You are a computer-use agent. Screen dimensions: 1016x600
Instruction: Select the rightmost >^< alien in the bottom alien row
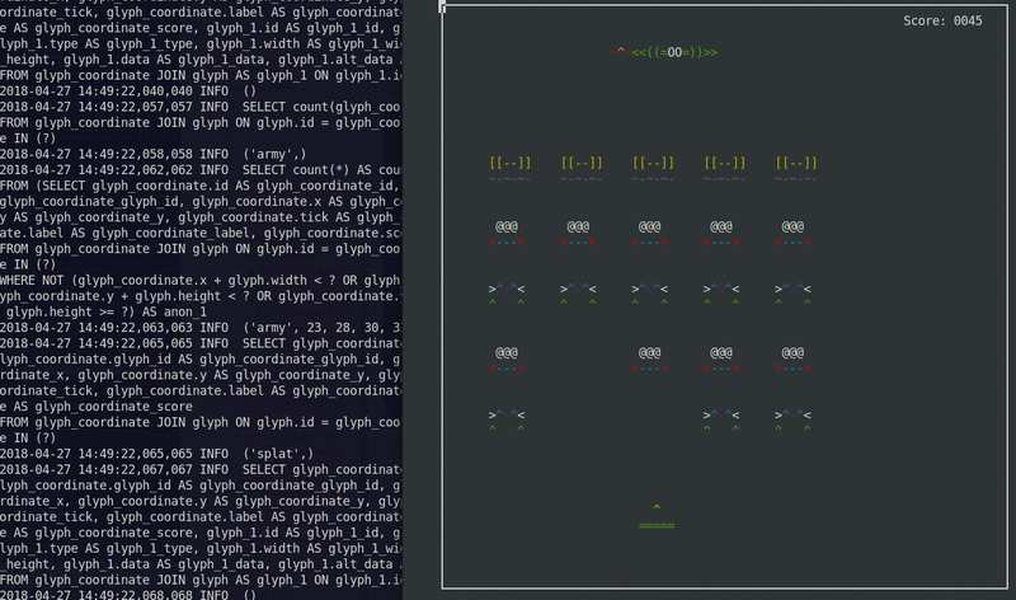[793, 413]
